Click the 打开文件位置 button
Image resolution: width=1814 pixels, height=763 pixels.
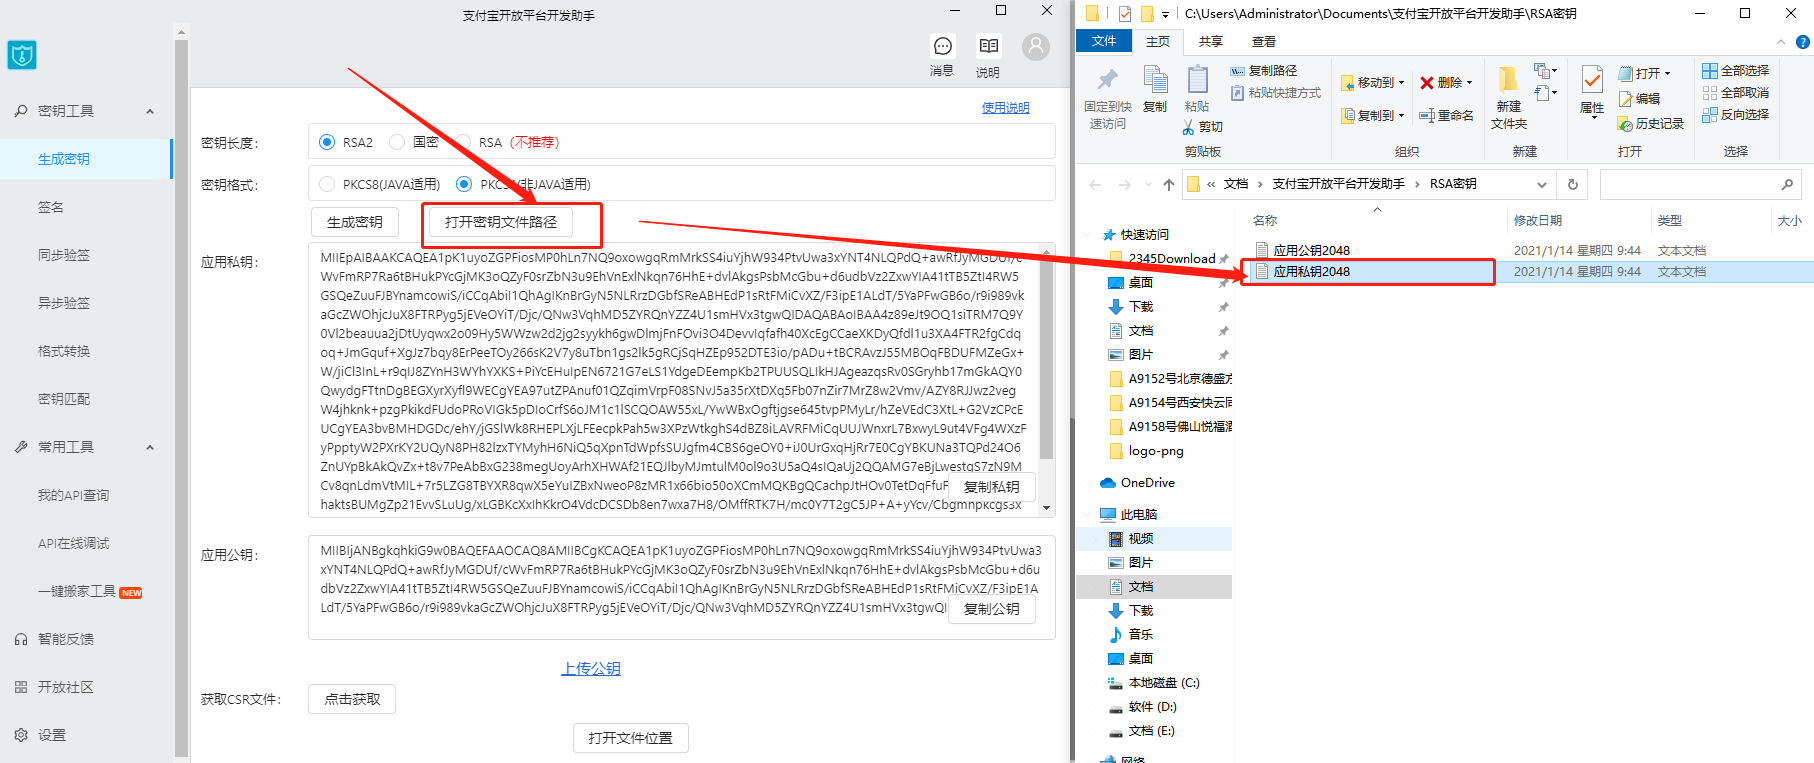point(631,738)
